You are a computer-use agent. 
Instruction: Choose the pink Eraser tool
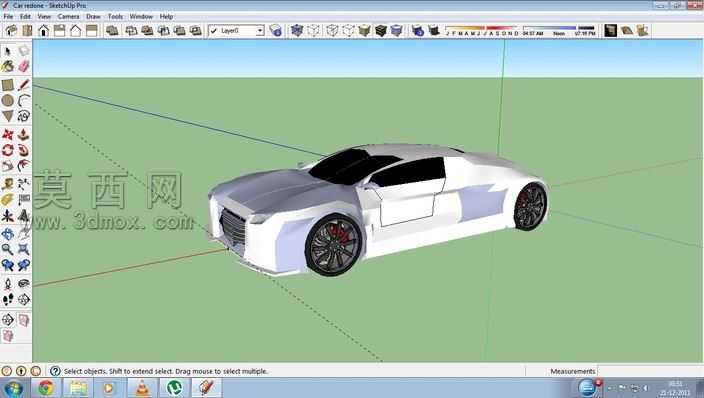click(x=24, y=66)
